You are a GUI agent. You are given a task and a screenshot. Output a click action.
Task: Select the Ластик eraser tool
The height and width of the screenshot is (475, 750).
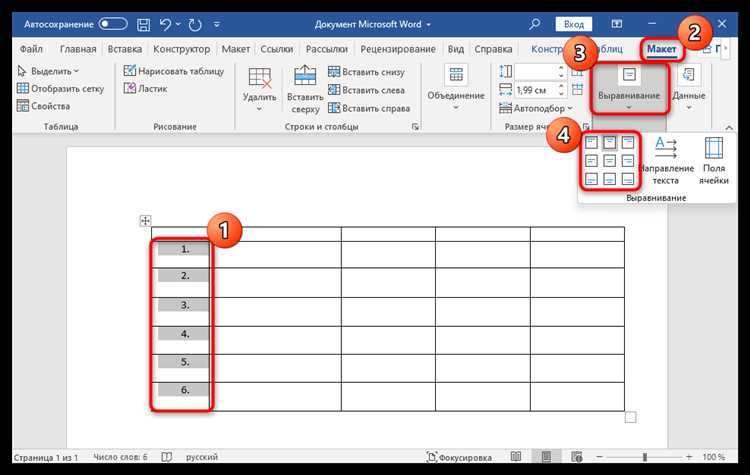point(145,88)
